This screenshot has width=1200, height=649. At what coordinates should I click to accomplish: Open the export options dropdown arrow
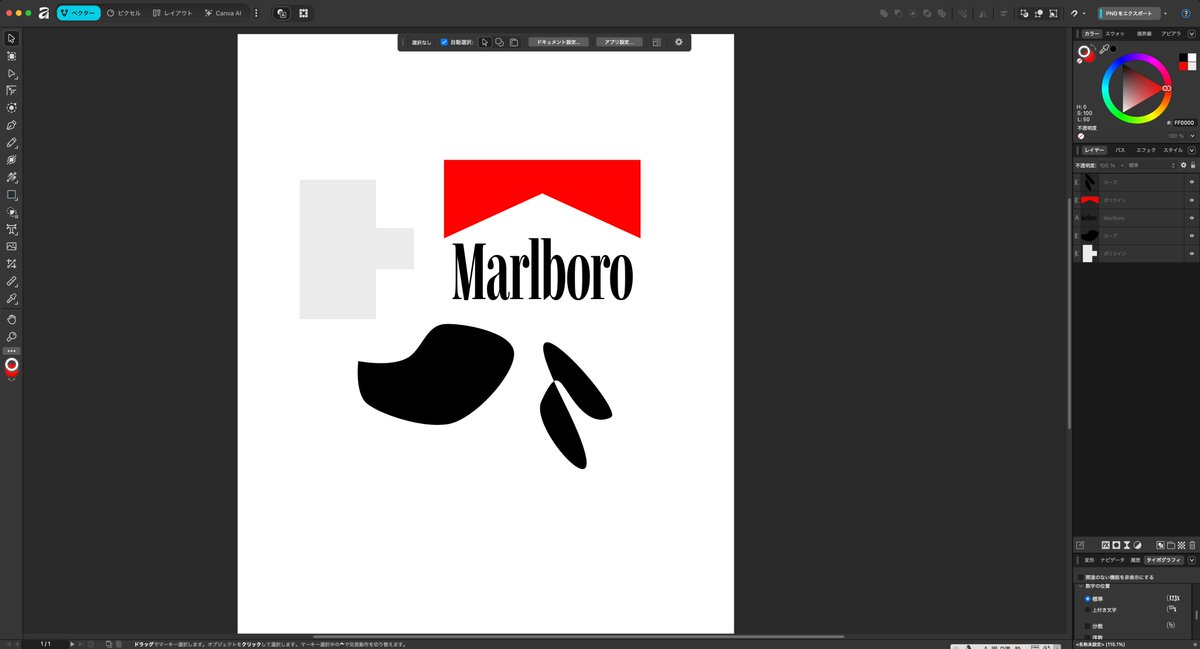[x=1165, y=13]
